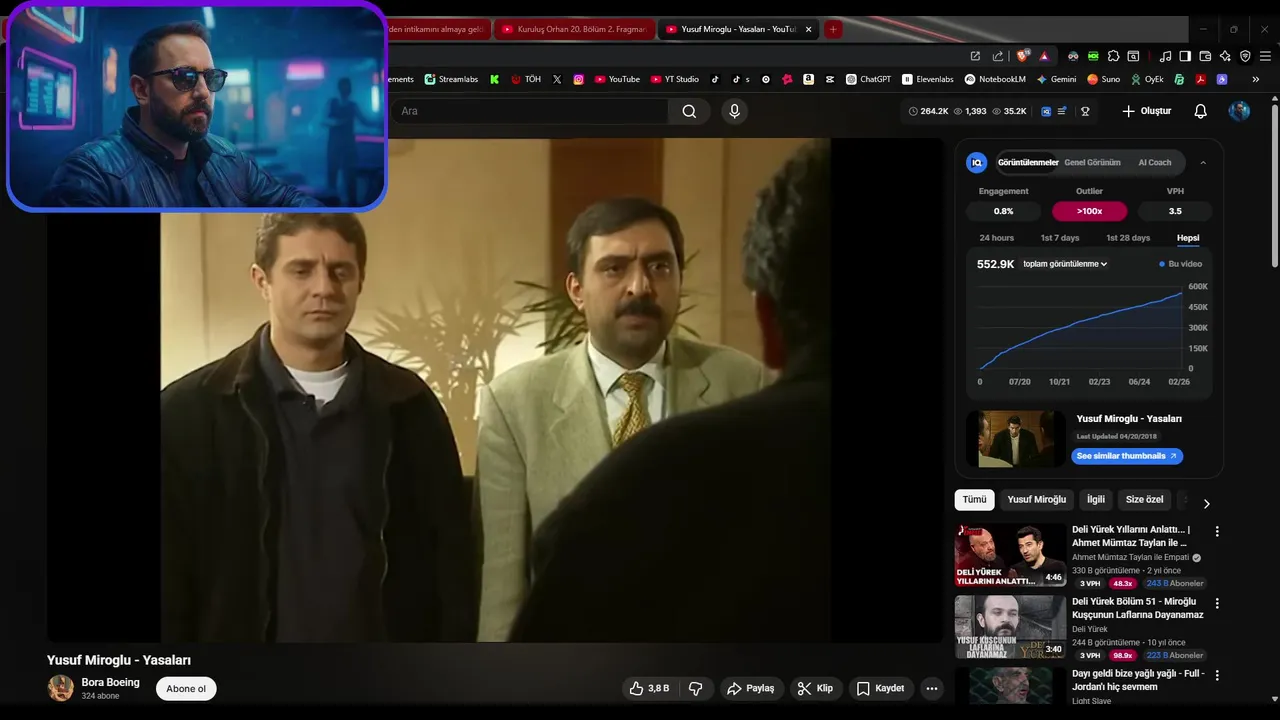
Task: Open menu for Deli Yürek Yıllarını video
Action: (1217, 532)
